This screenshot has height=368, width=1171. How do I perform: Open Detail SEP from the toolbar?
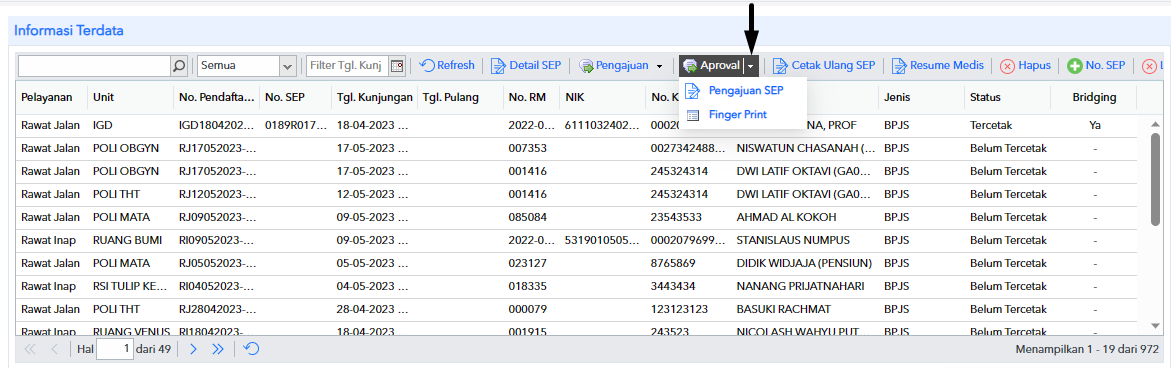tap(527, 66)
